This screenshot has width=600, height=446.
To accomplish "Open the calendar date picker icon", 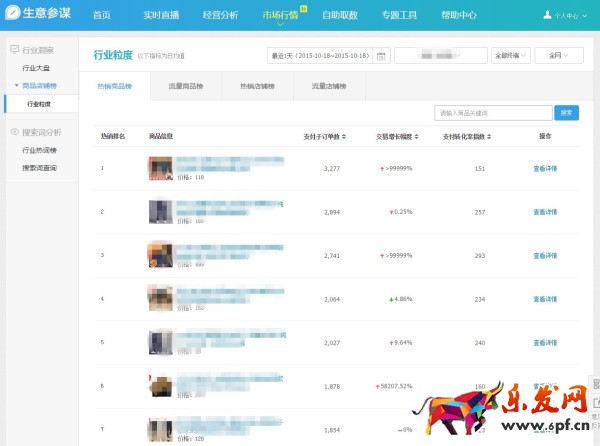I will [381, 56].
